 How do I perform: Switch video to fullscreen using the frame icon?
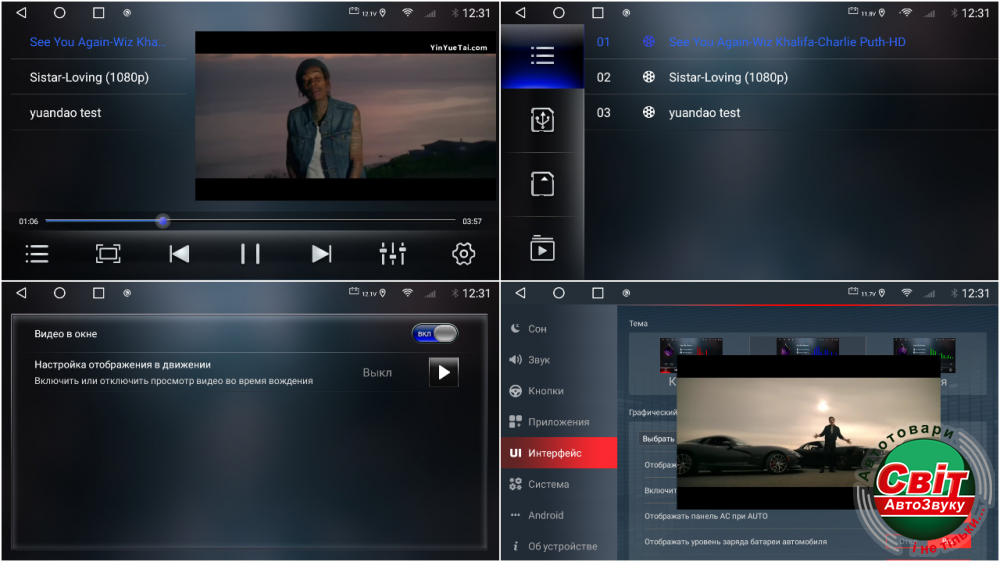click(108, 254)
